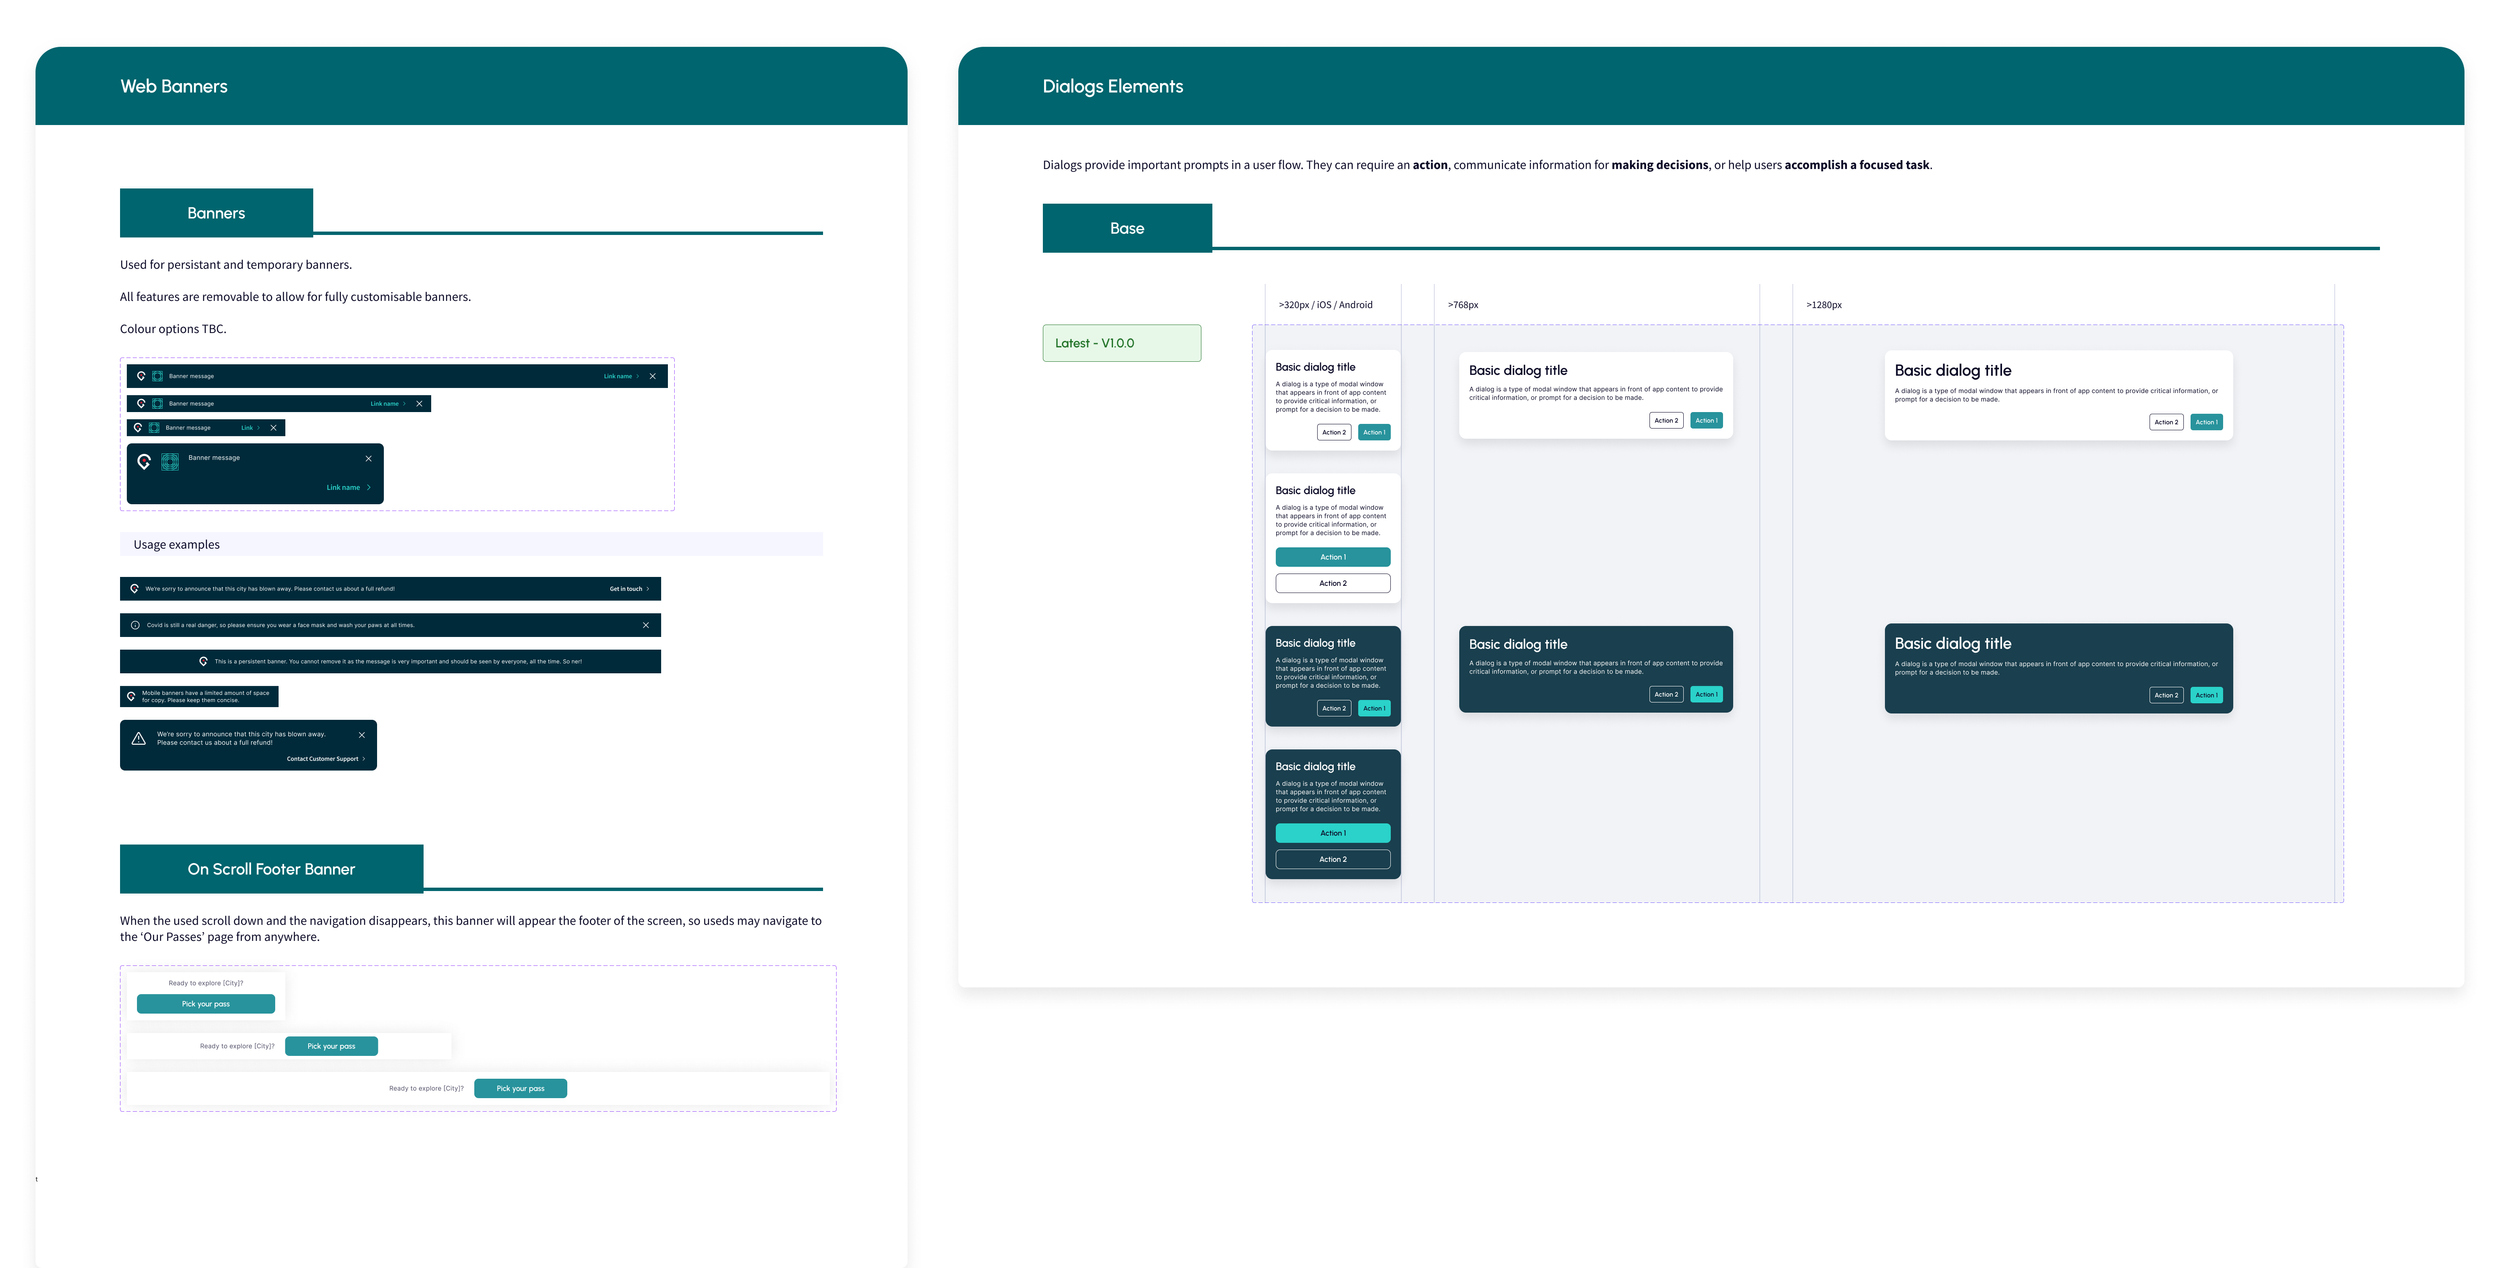Screen dimensions: 2500x1268
Task: Open the 'Get in touch' chevron link
Action: [x=629, y=589]
